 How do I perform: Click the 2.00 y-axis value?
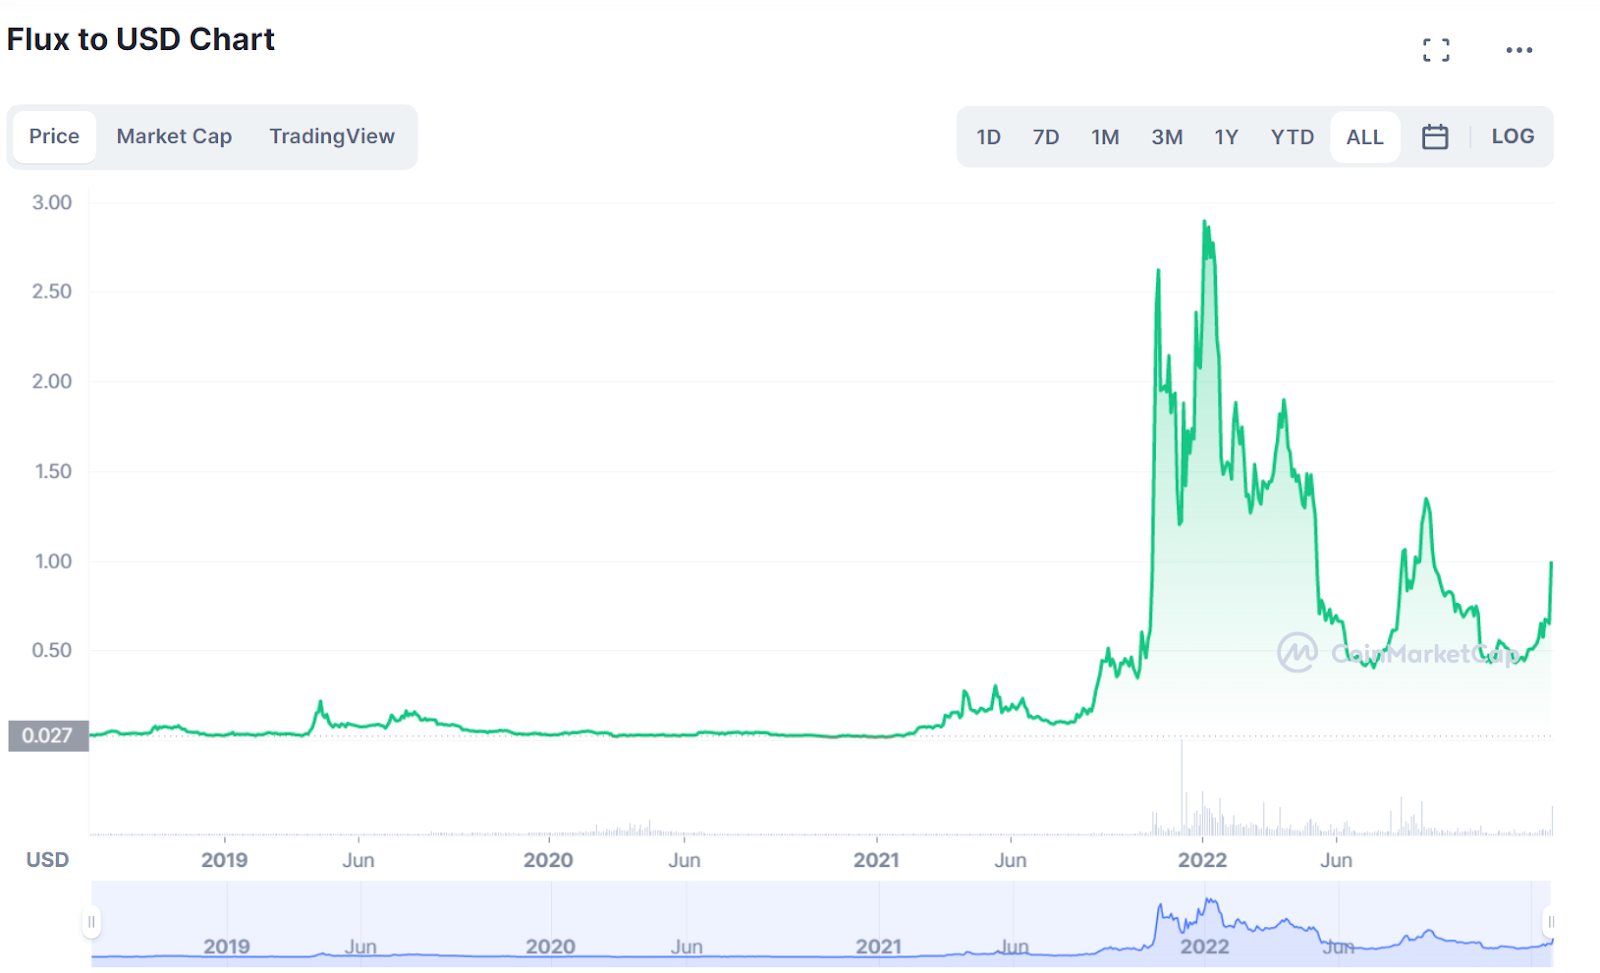point(52,381)
